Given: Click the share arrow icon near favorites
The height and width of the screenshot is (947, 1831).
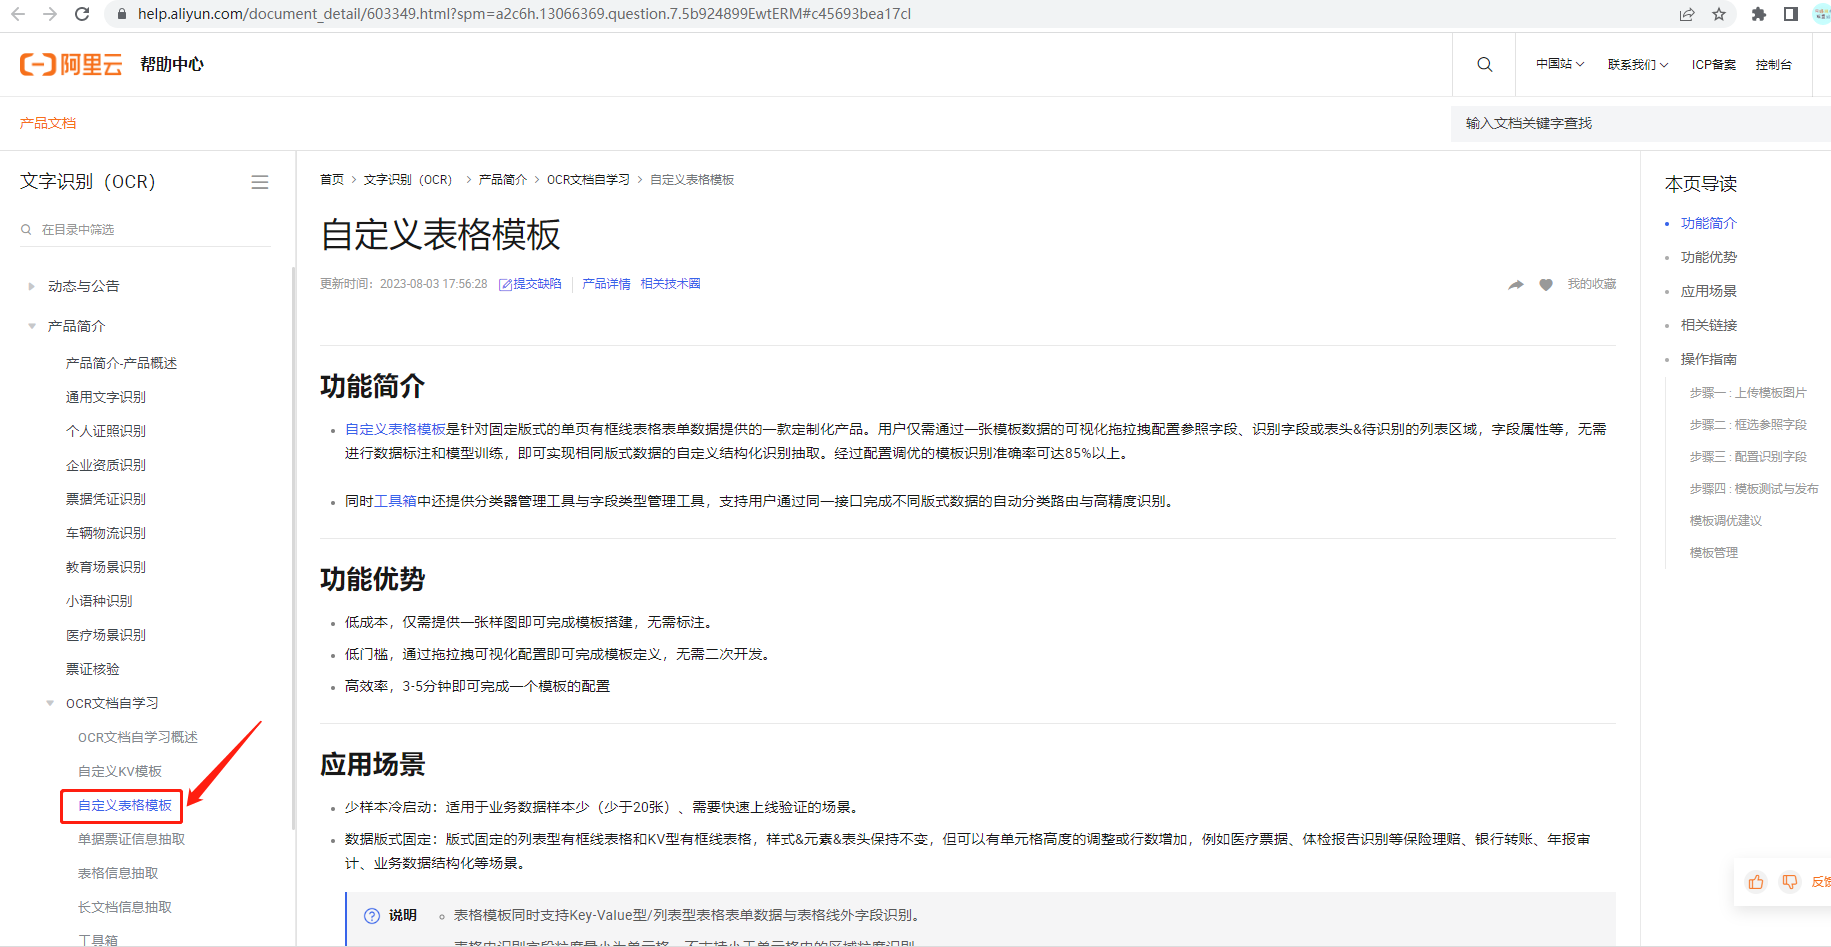Looking at the screenshot, I should tap(1516, 285).
